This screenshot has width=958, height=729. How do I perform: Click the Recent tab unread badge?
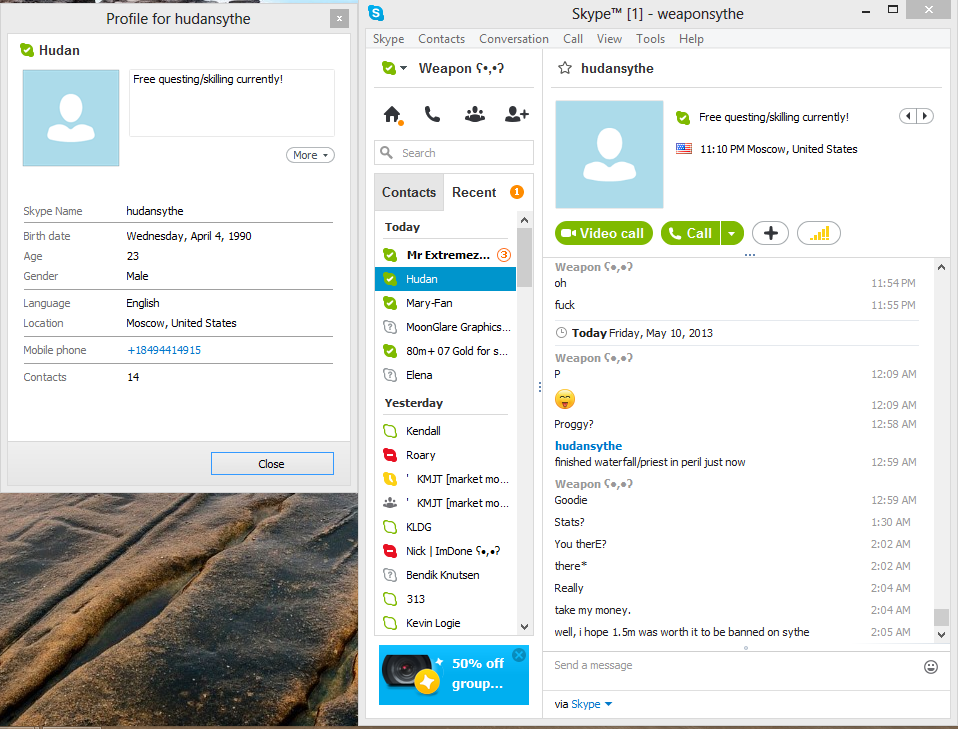(x=517, y=192)
